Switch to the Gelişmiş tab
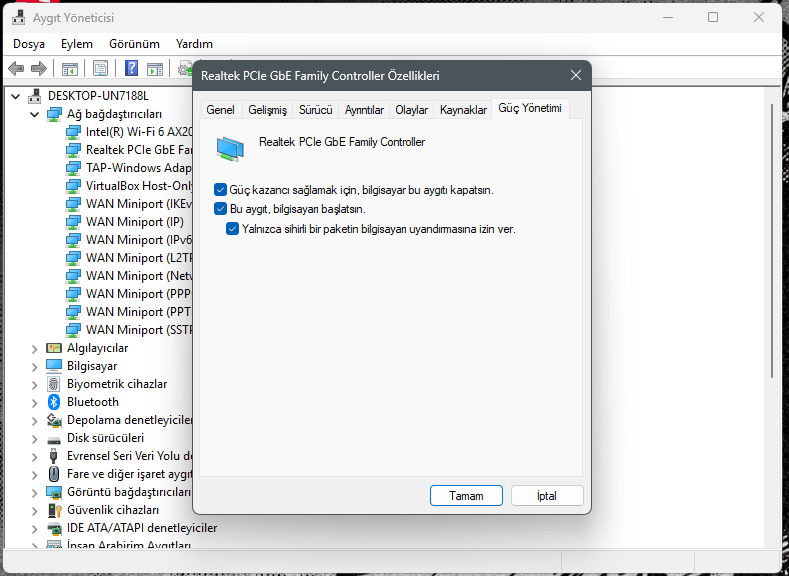The image size is (789, 576). 267,110
